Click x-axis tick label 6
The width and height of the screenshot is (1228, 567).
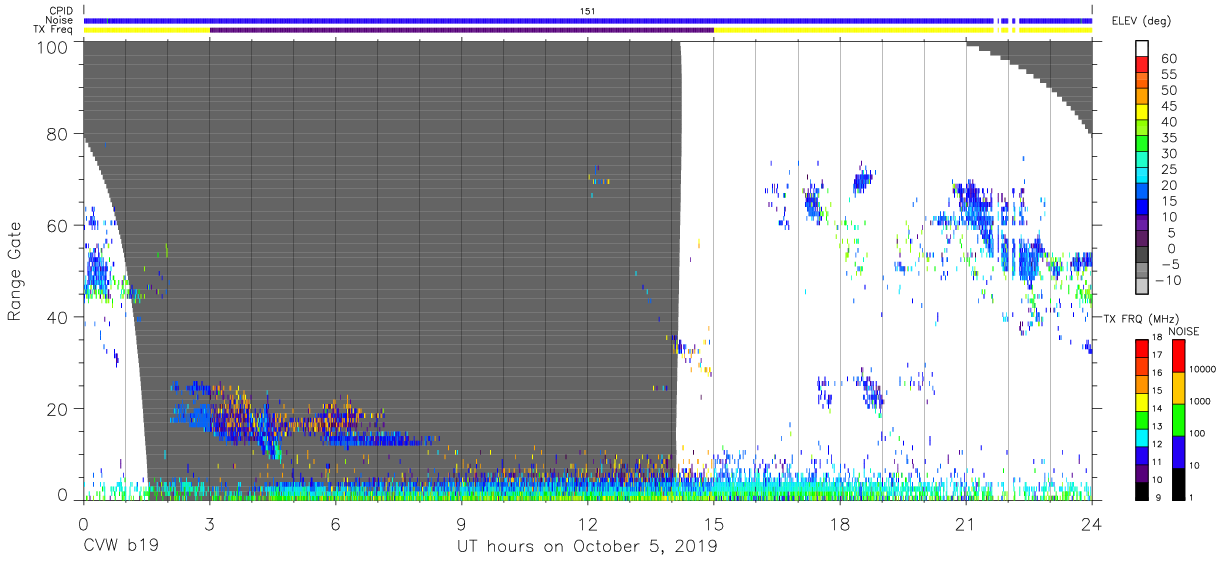click(x=335, y=522)
